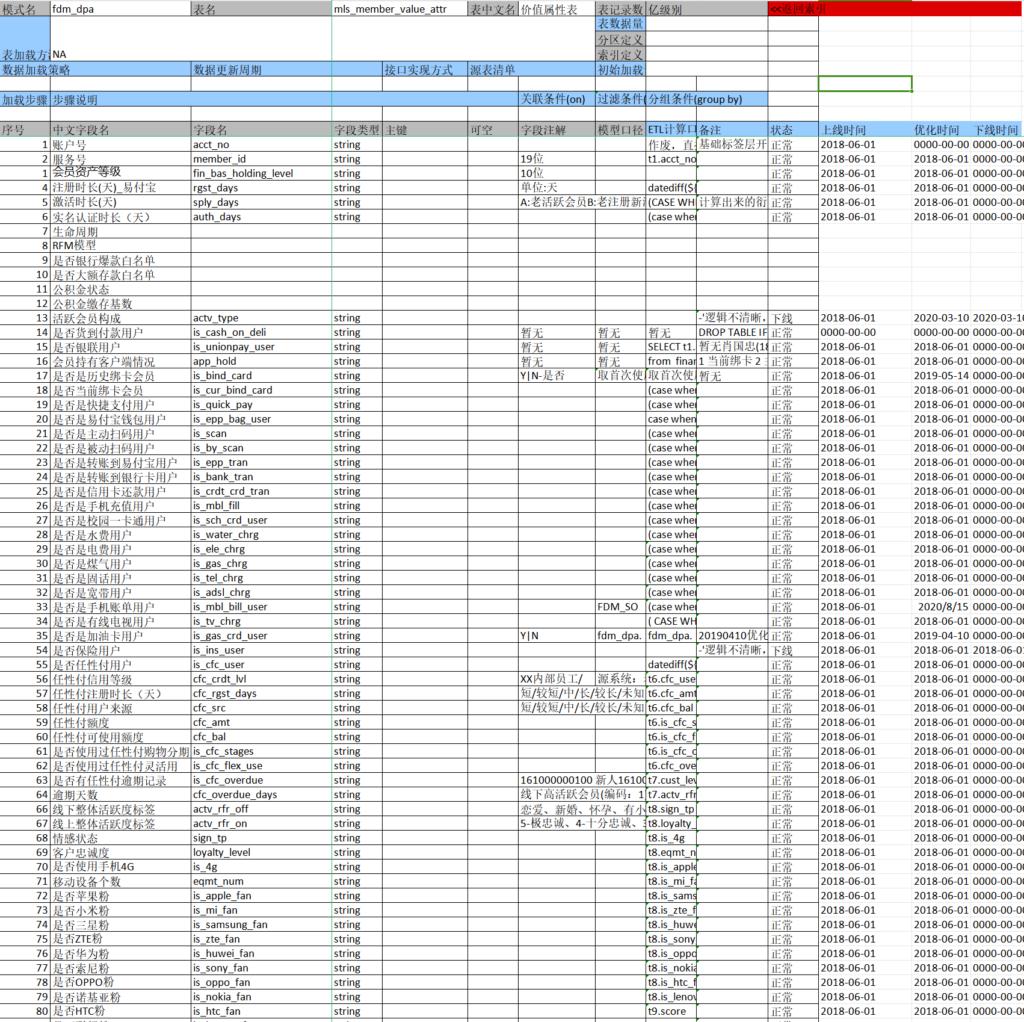
Task: Select the is_gas_crd_user cell
Action: click(x=262, y=635)
